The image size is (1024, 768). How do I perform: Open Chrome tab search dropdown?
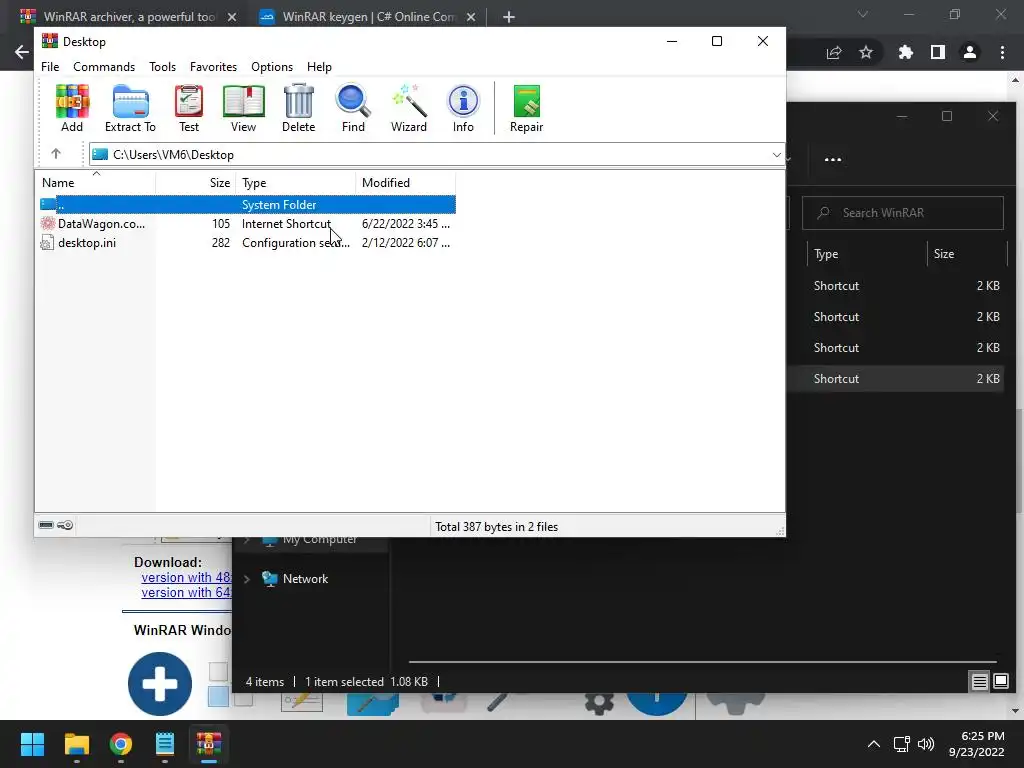[863, 14]
